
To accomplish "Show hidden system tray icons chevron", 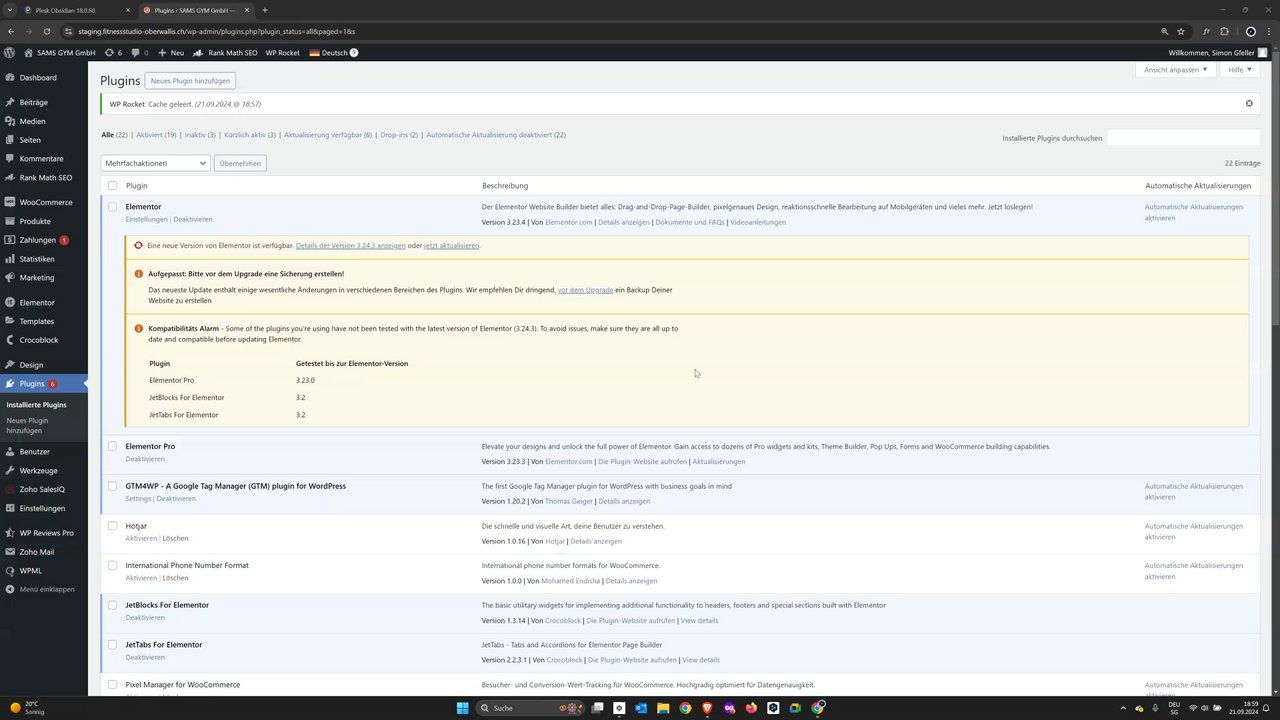I will coord(1123,708).
